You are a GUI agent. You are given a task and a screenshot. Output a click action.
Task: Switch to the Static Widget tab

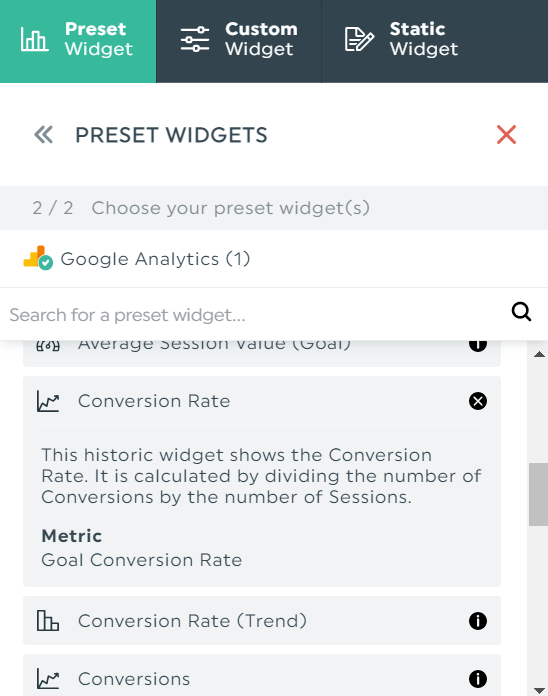point(435,41)
